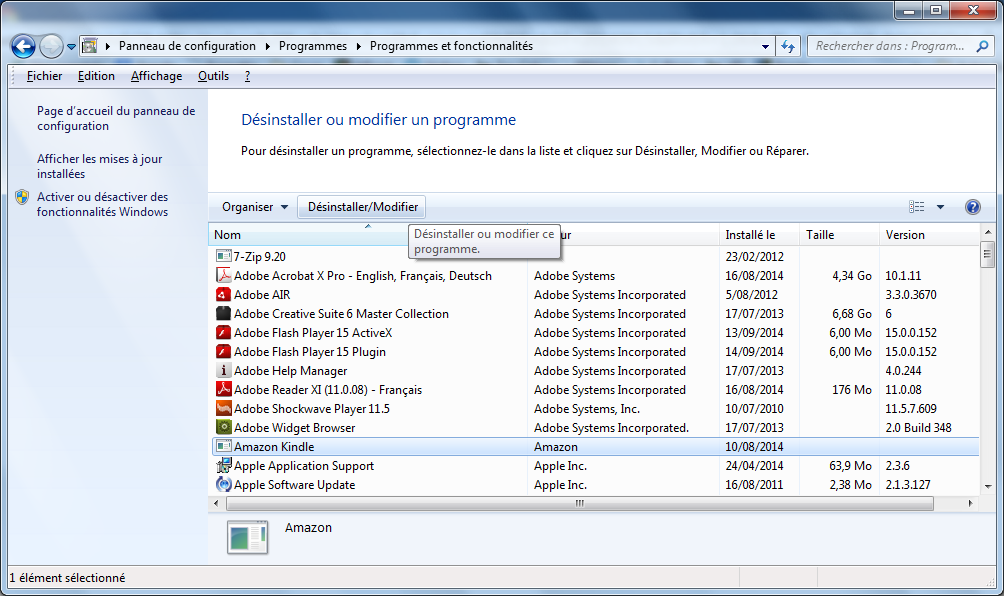This screenshot has height=596, width=1004.
Task: Click the vertical scrollbar up arrow
Action: point(987,232)
